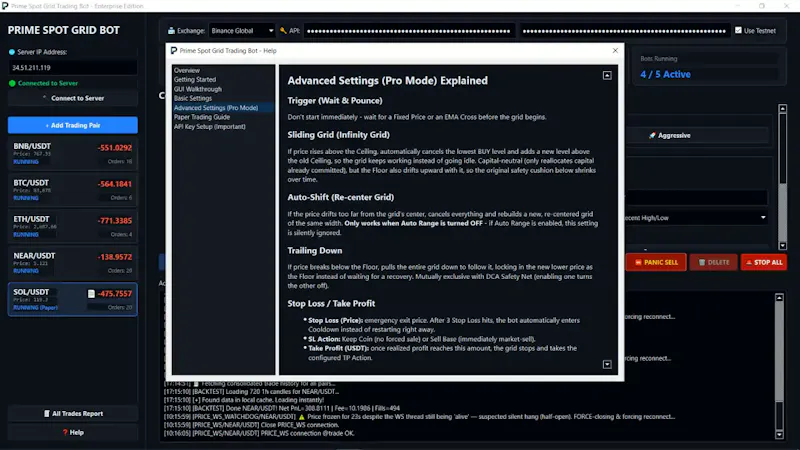Click the paper document icon on SOL/USDT
800x450 pixels.
[91, 293]
